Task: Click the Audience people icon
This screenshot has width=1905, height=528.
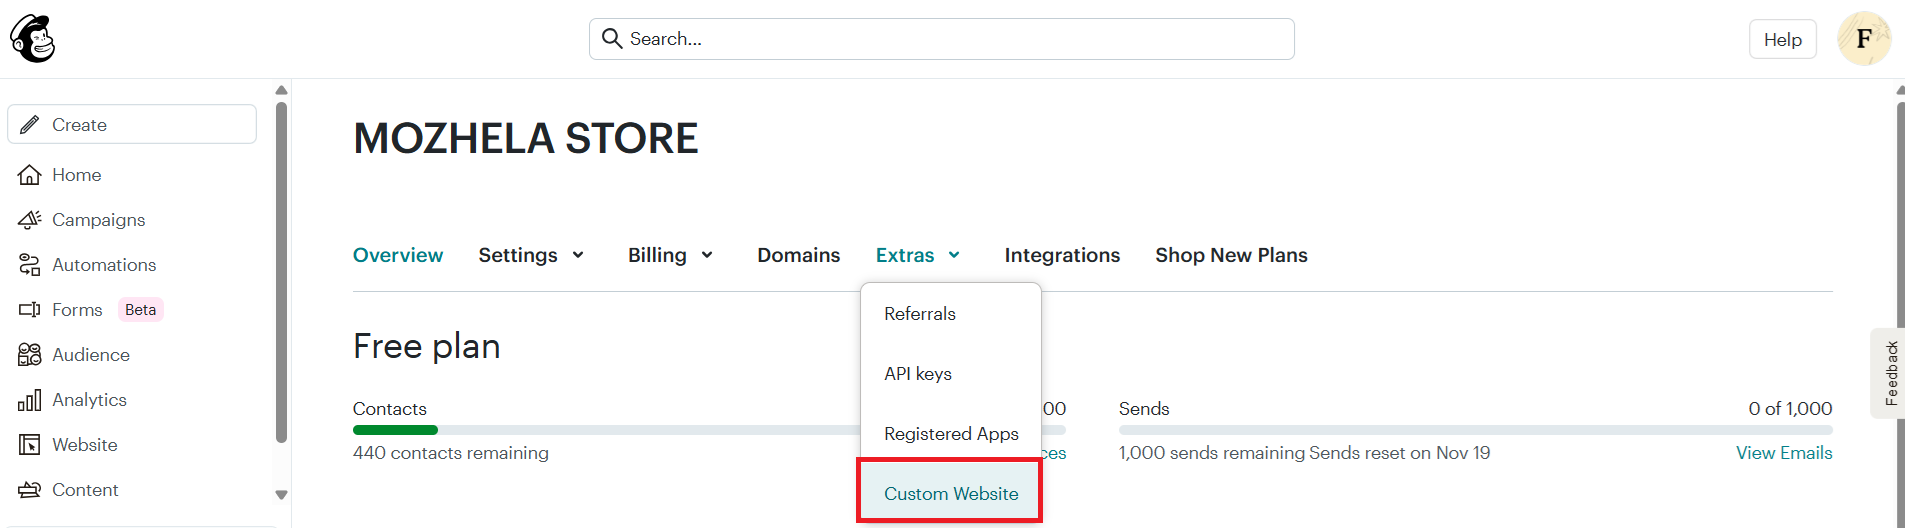Action: click(x=30, y=355)
